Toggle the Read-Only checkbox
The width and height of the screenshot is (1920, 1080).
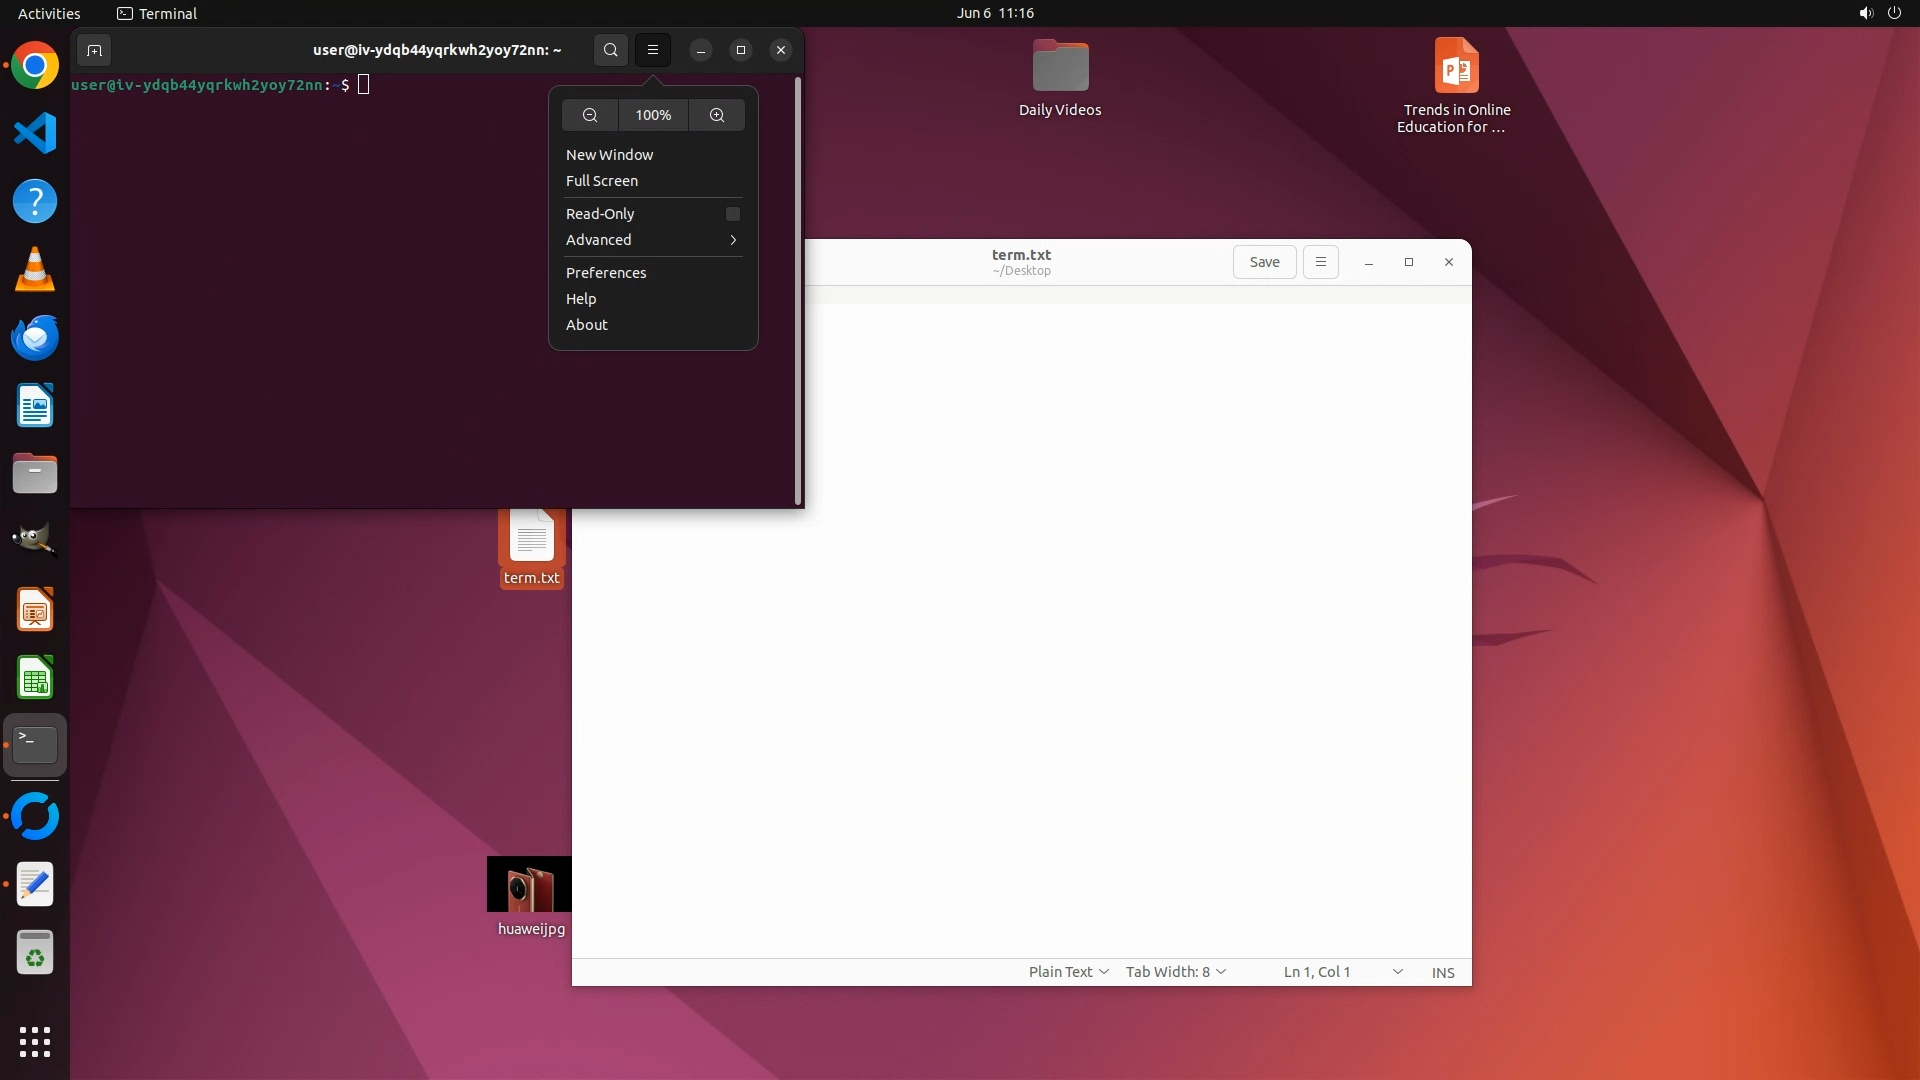[x=732, y=214]
